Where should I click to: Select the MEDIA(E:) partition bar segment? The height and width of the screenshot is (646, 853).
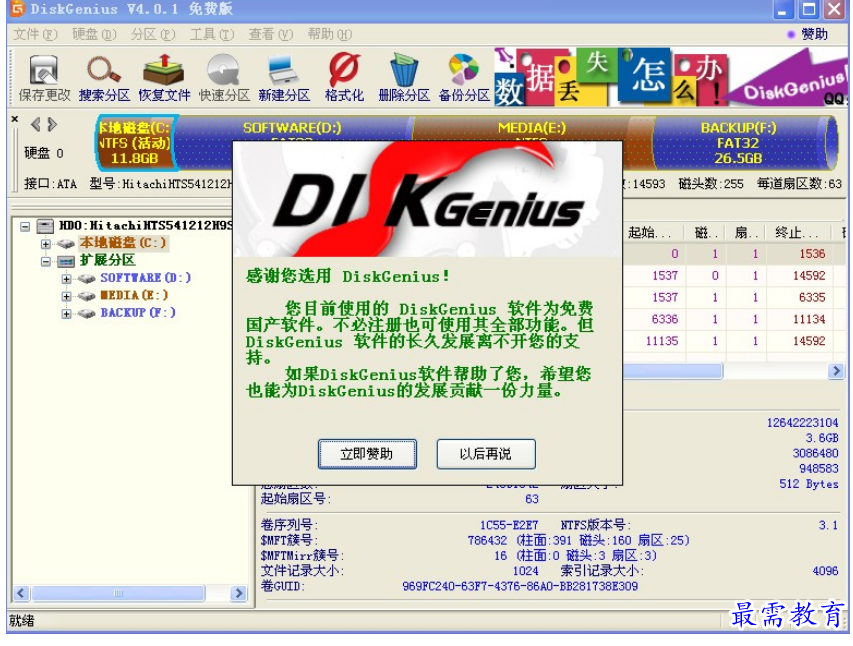point(532,127)
